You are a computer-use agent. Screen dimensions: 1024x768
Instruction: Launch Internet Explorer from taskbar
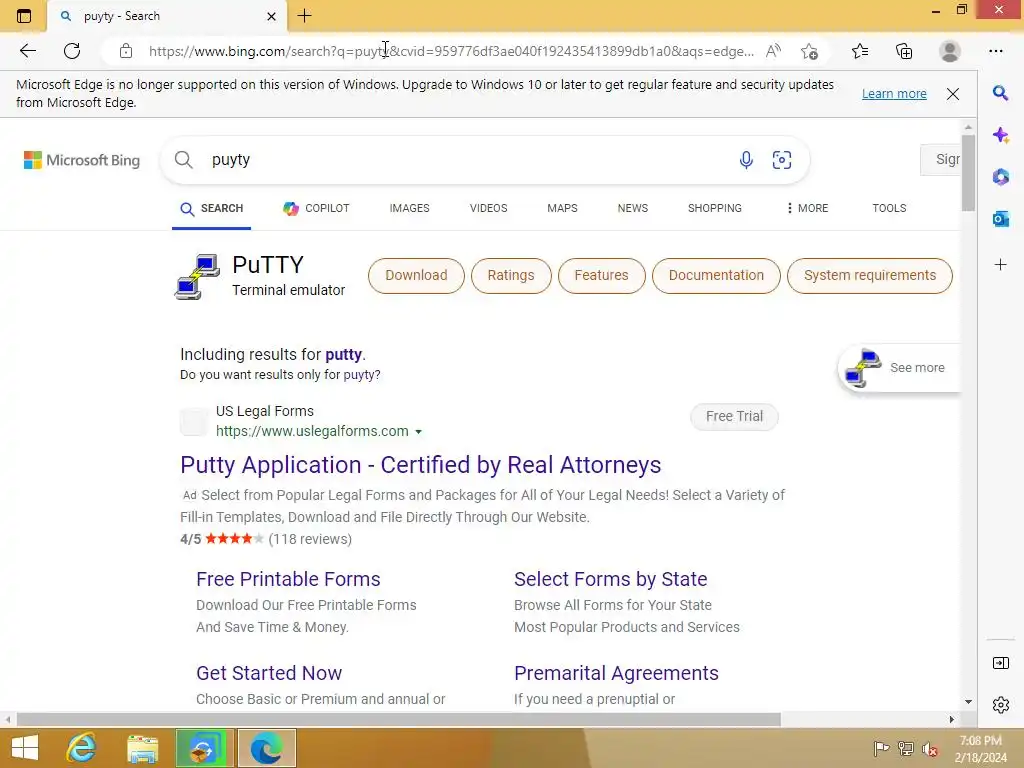pyautogui.click(x=82, y=748)
